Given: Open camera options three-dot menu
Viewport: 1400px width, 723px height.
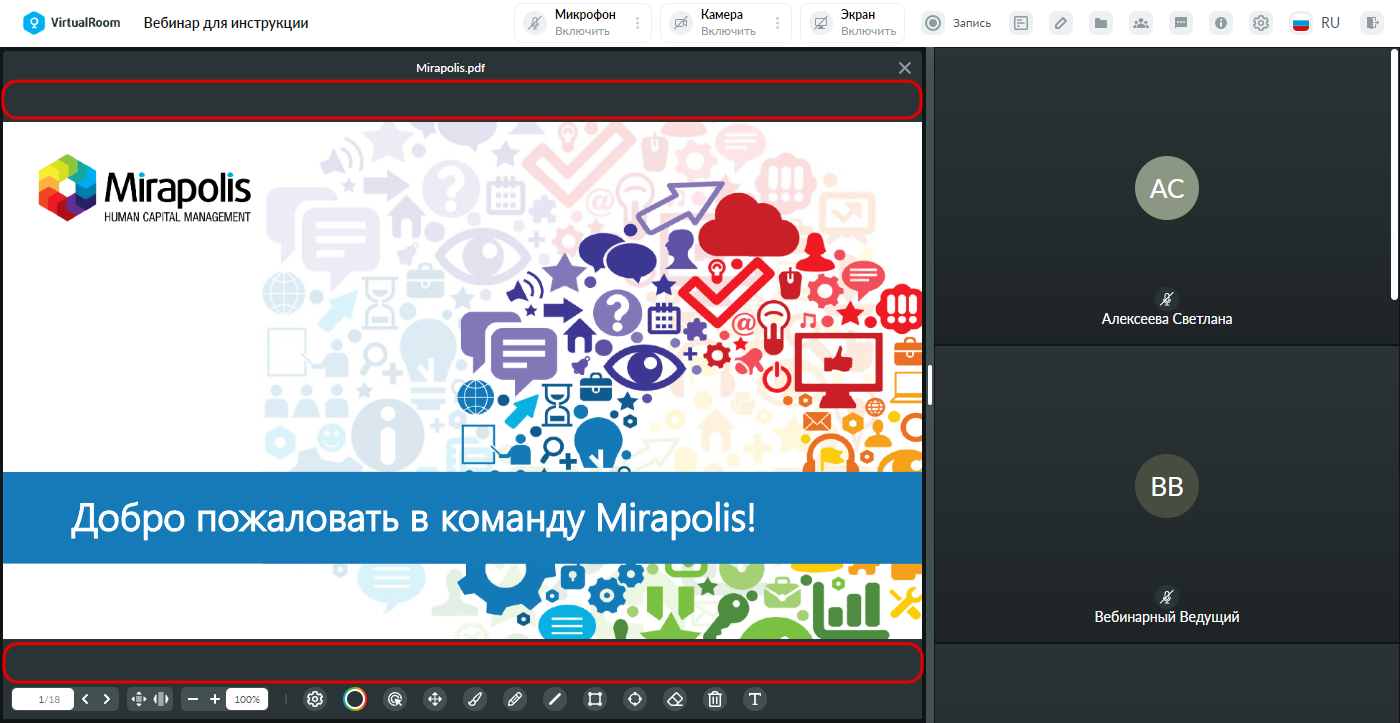Looking at the screenshot, I should (778, 23).
